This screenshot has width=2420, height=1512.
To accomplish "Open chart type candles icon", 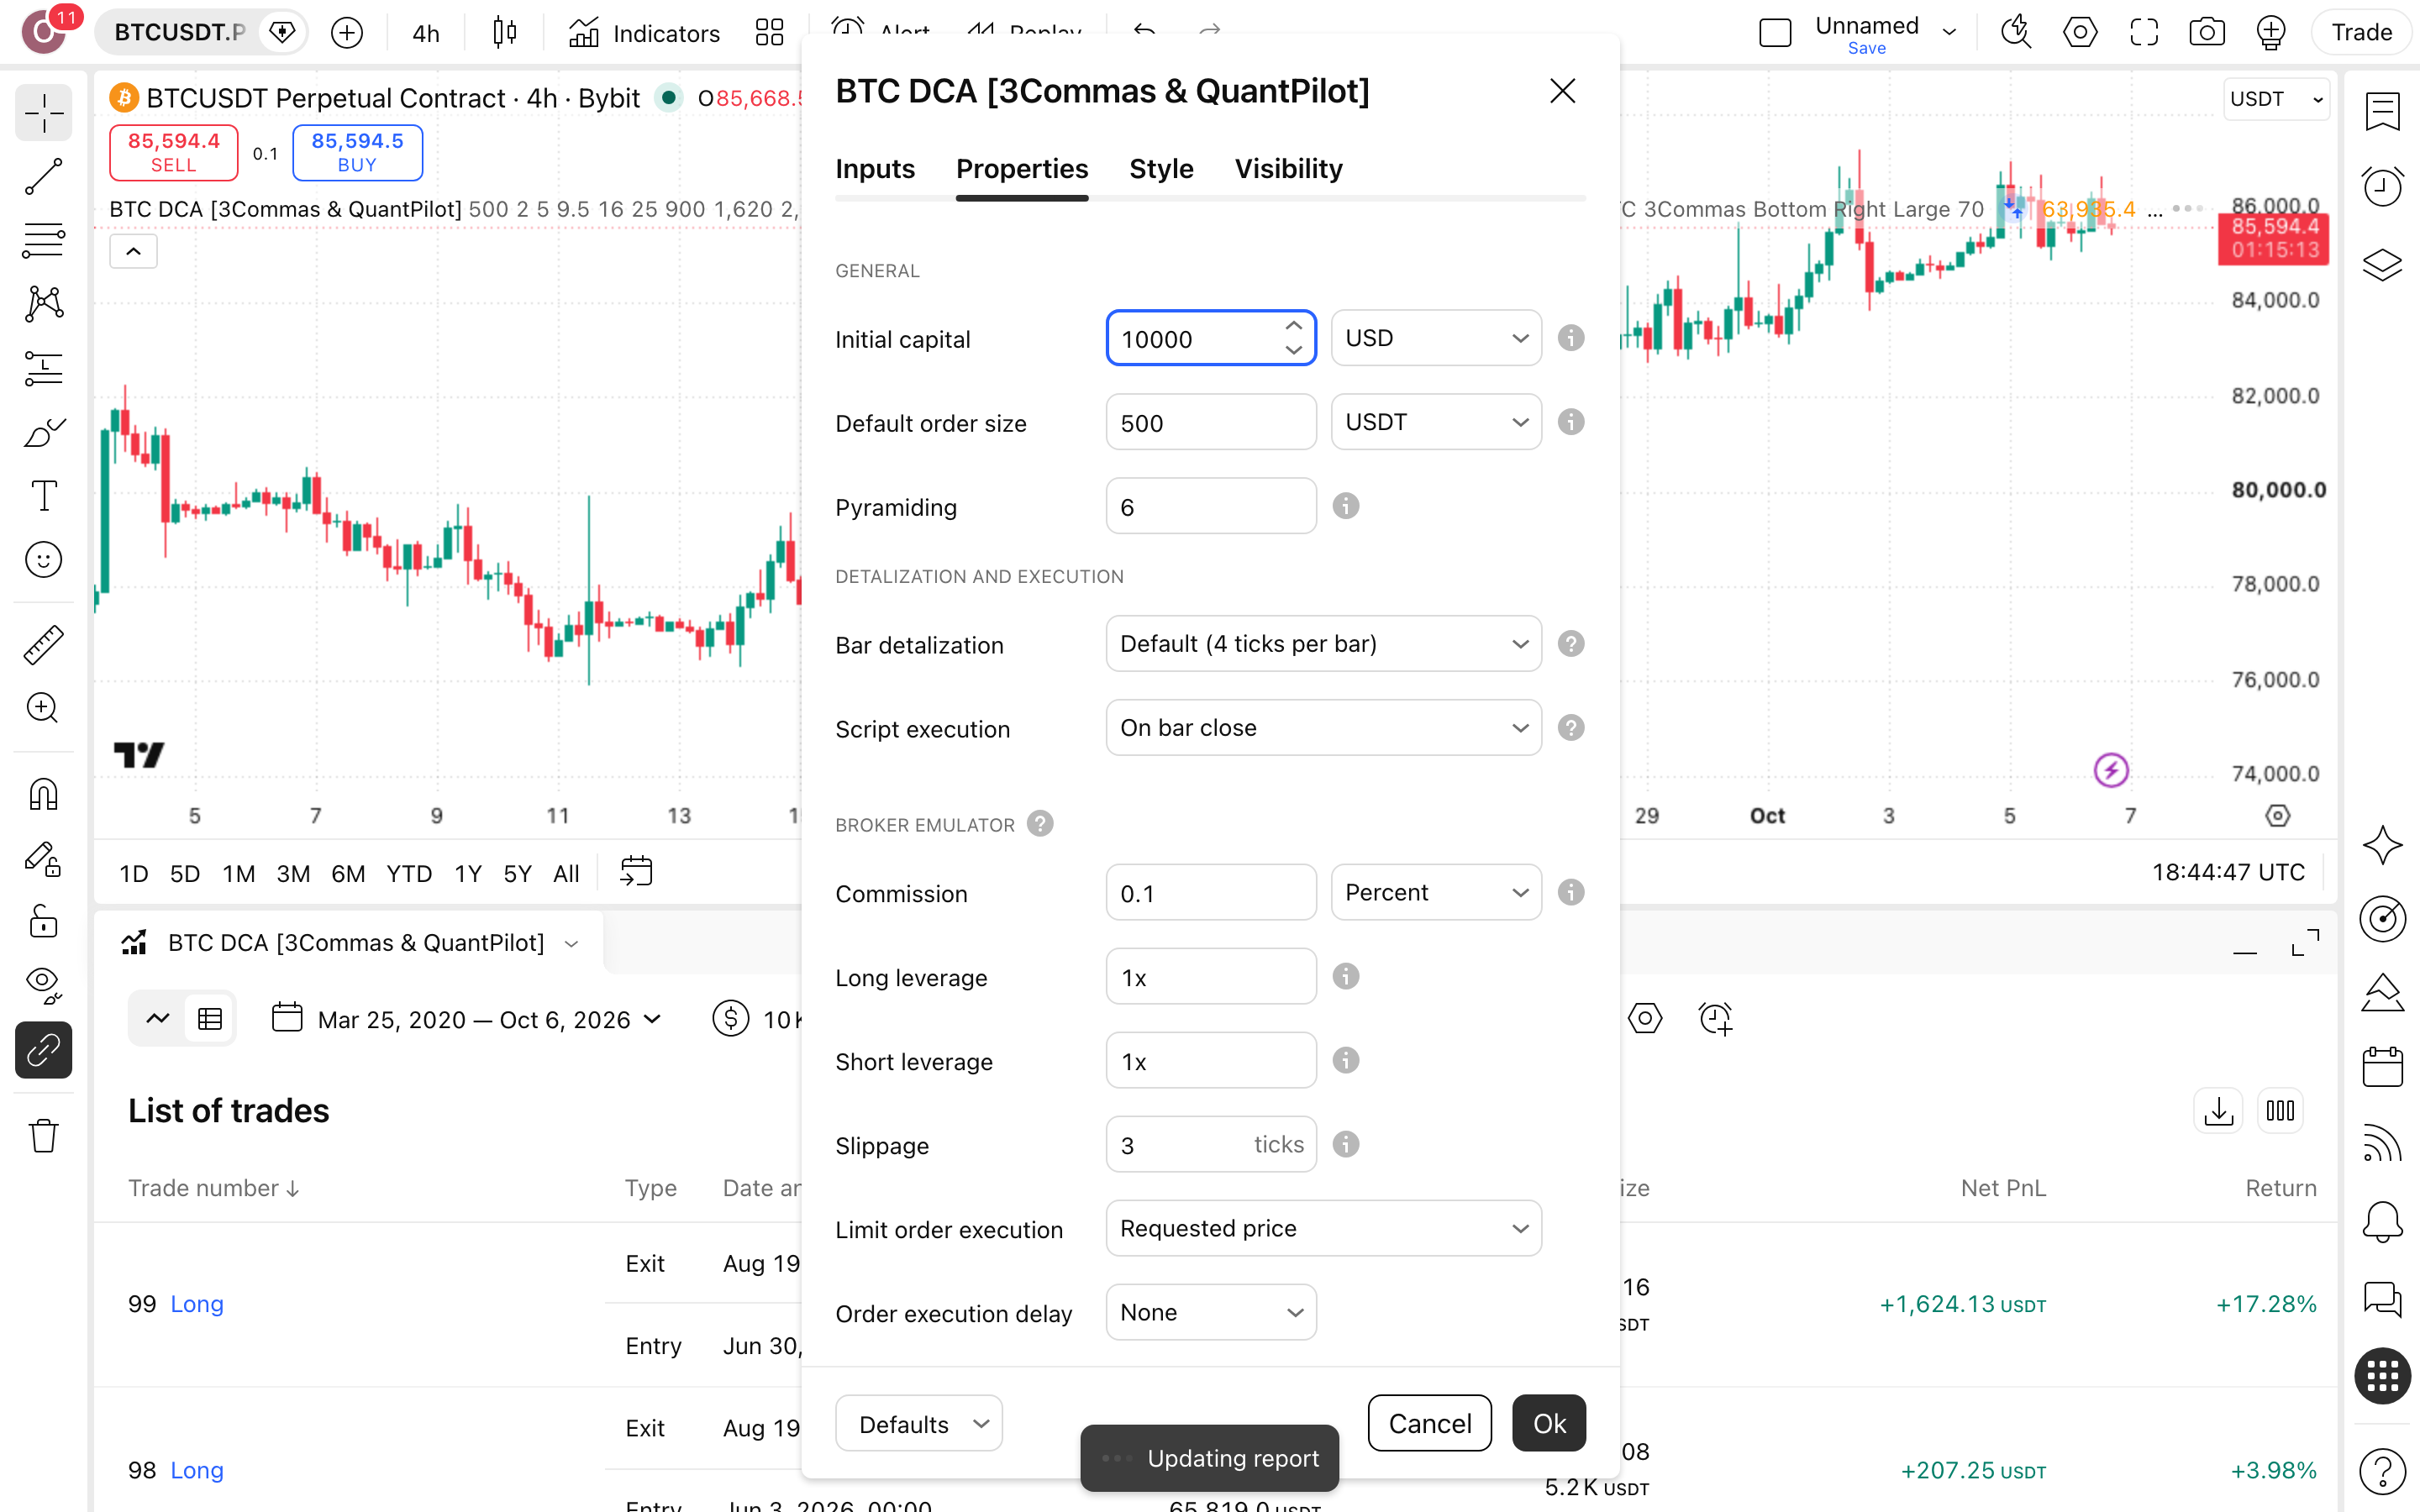I will point(505,32).
